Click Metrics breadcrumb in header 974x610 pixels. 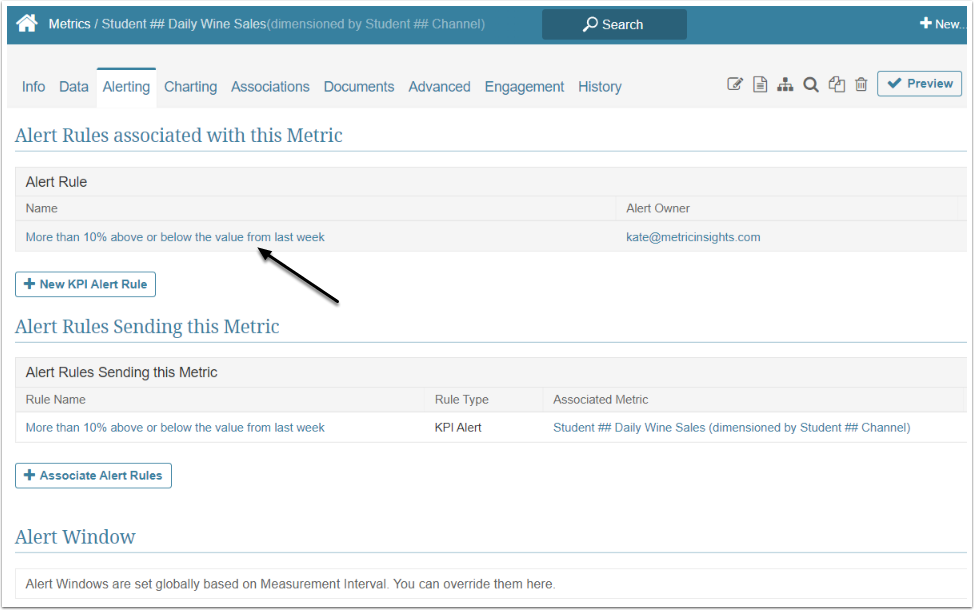[69, 23]
